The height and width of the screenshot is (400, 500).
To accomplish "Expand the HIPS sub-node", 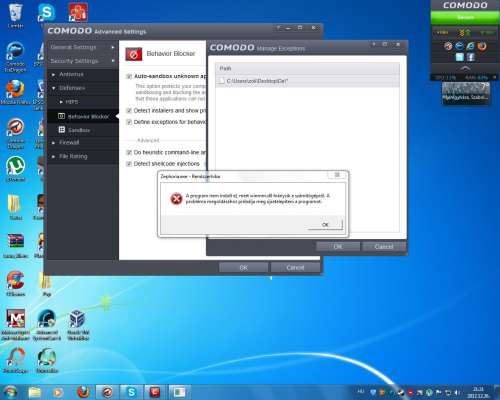I will coord(61,102).
